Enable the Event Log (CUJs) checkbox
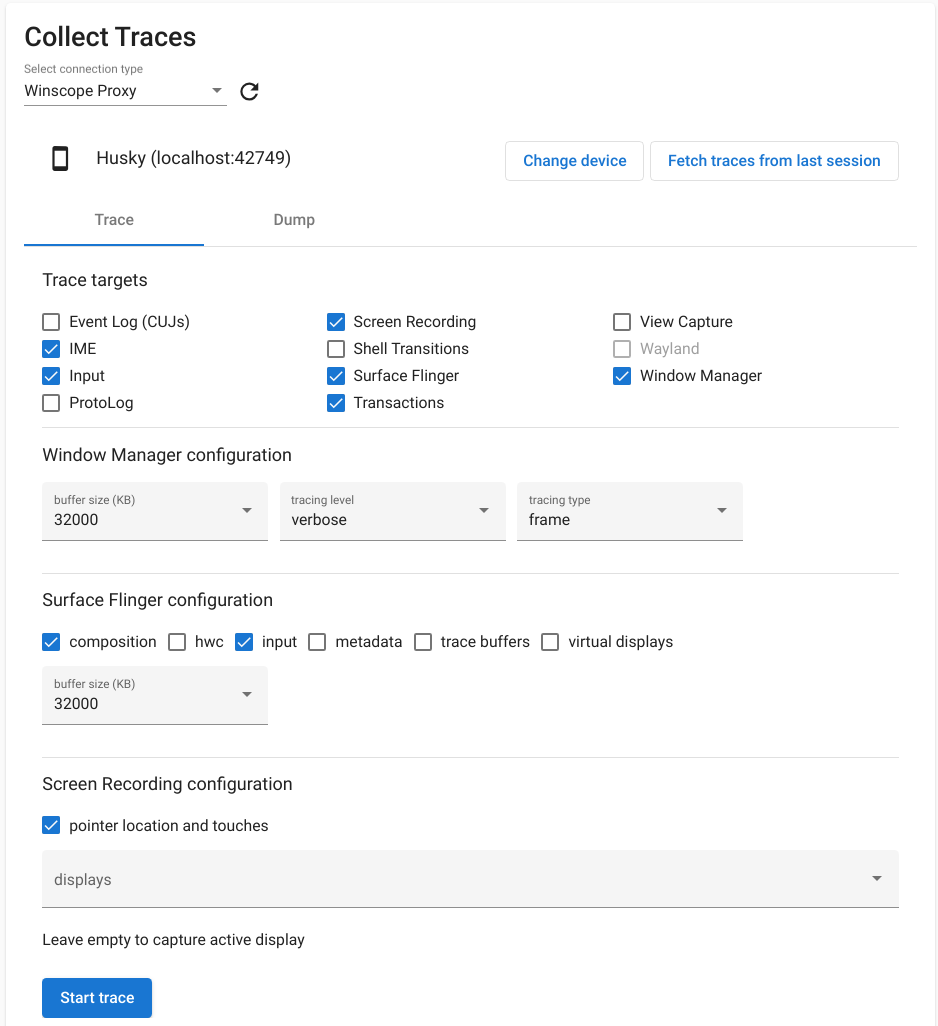The width and height of the screenshot is (938, 1026). pyautogui.click(x=51, y=322)
